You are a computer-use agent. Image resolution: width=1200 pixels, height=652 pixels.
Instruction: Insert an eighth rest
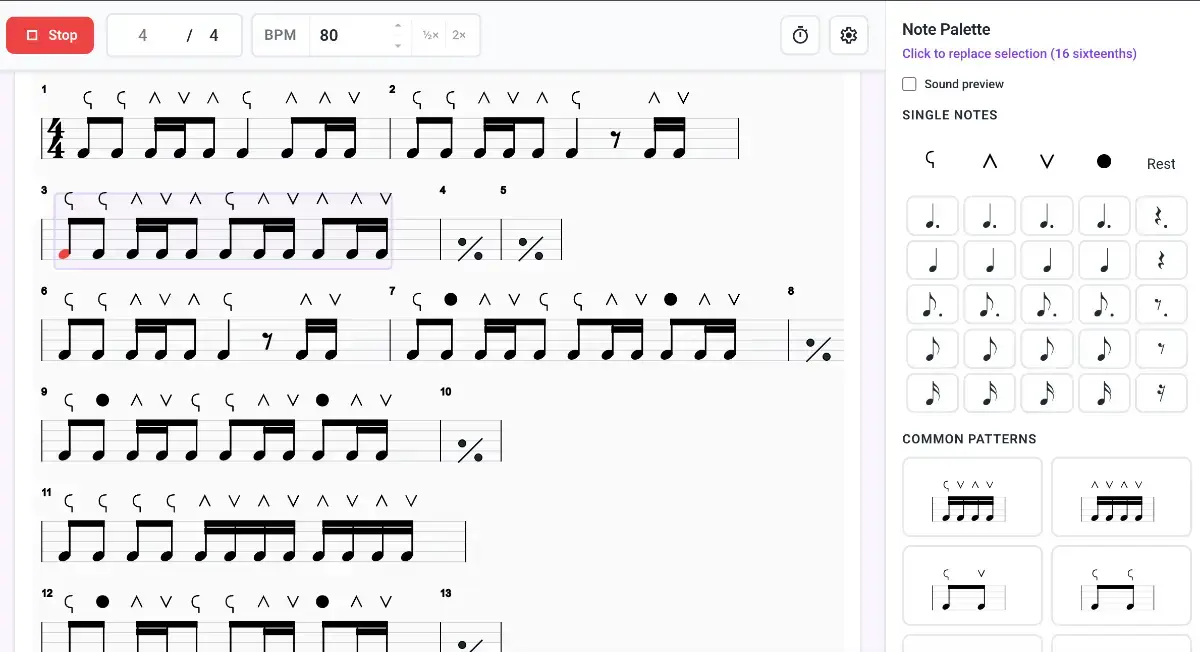point(1161,348)
